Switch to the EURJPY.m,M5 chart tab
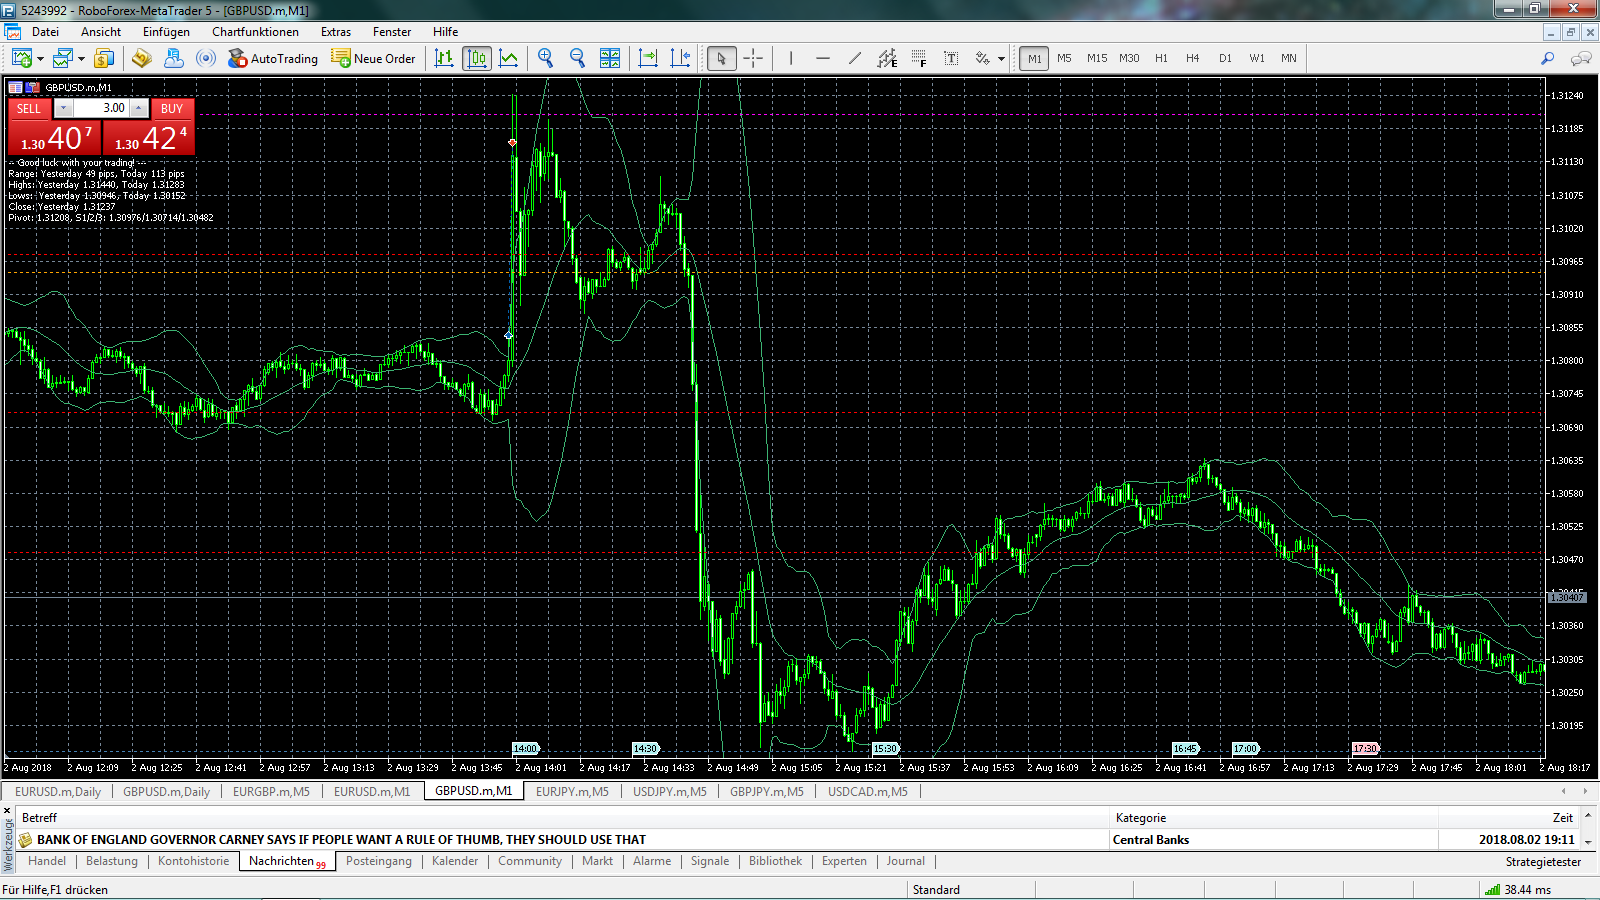This screenshot has height=900, width=1600. [x=572, y=791]
